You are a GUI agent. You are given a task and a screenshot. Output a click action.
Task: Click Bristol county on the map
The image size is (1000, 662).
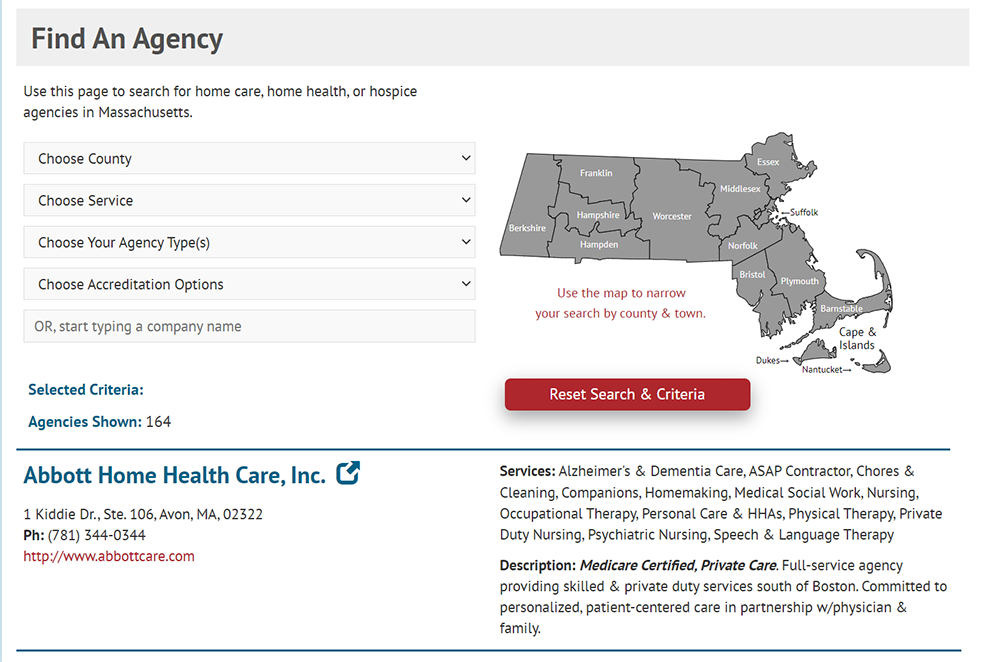click(751, 274)
